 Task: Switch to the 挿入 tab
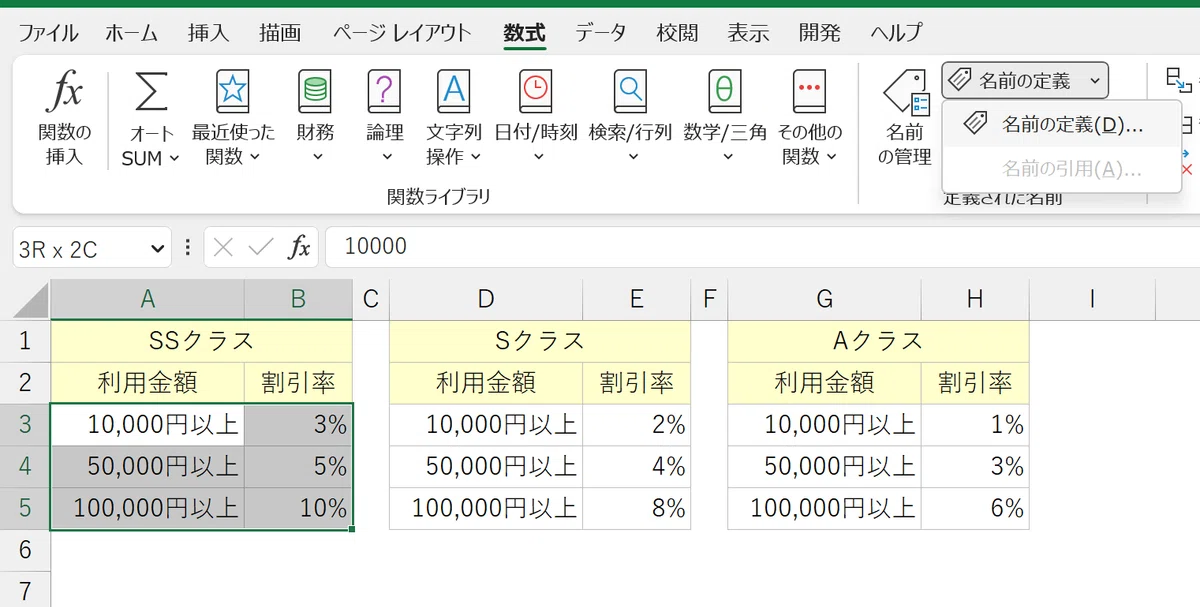pos(207,32)
